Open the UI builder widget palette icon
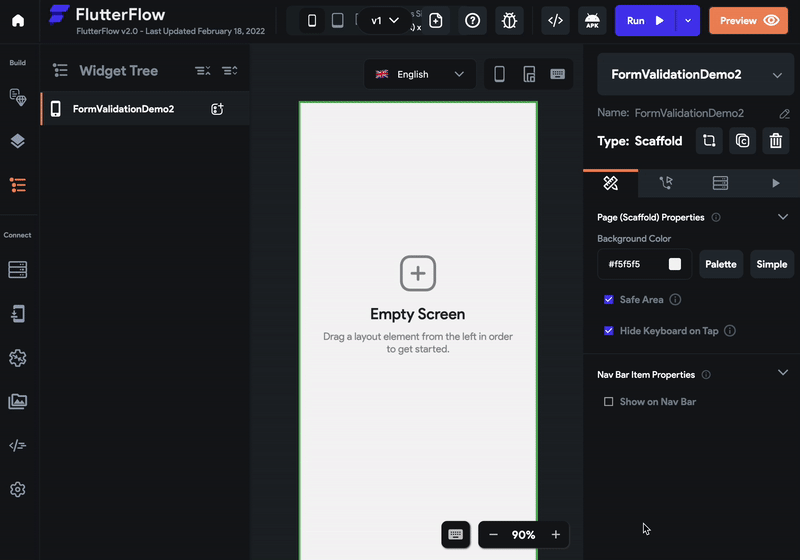 click(x=18, y=97)
